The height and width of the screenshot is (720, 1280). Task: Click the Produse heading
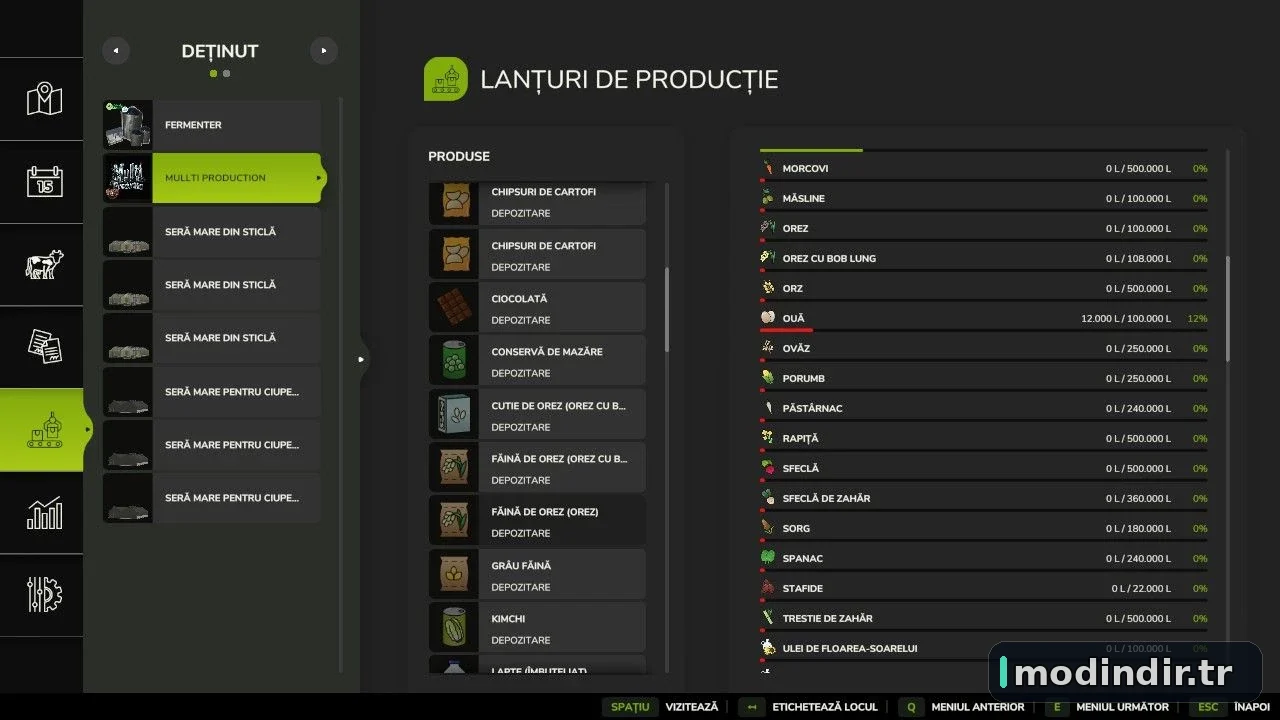(459, 156)
